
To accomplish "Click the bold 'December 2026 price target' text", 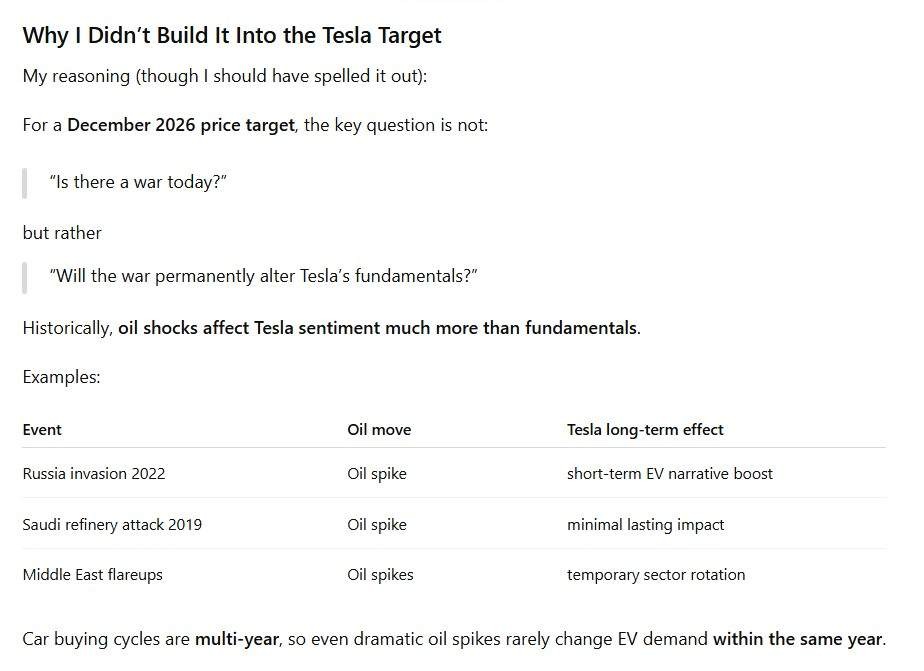I will (x=181, y=126).
